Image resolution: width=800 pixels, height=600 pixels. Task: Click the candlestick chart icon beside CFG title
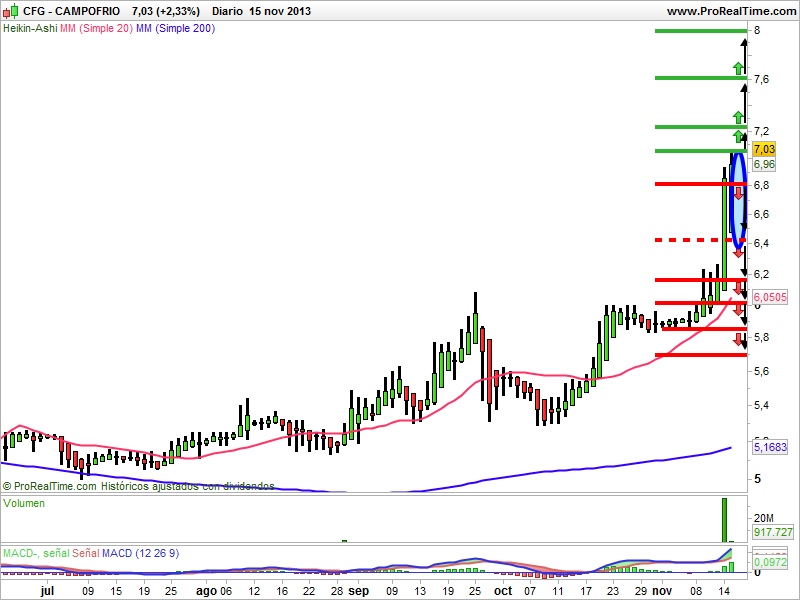(x=10, y=11)
